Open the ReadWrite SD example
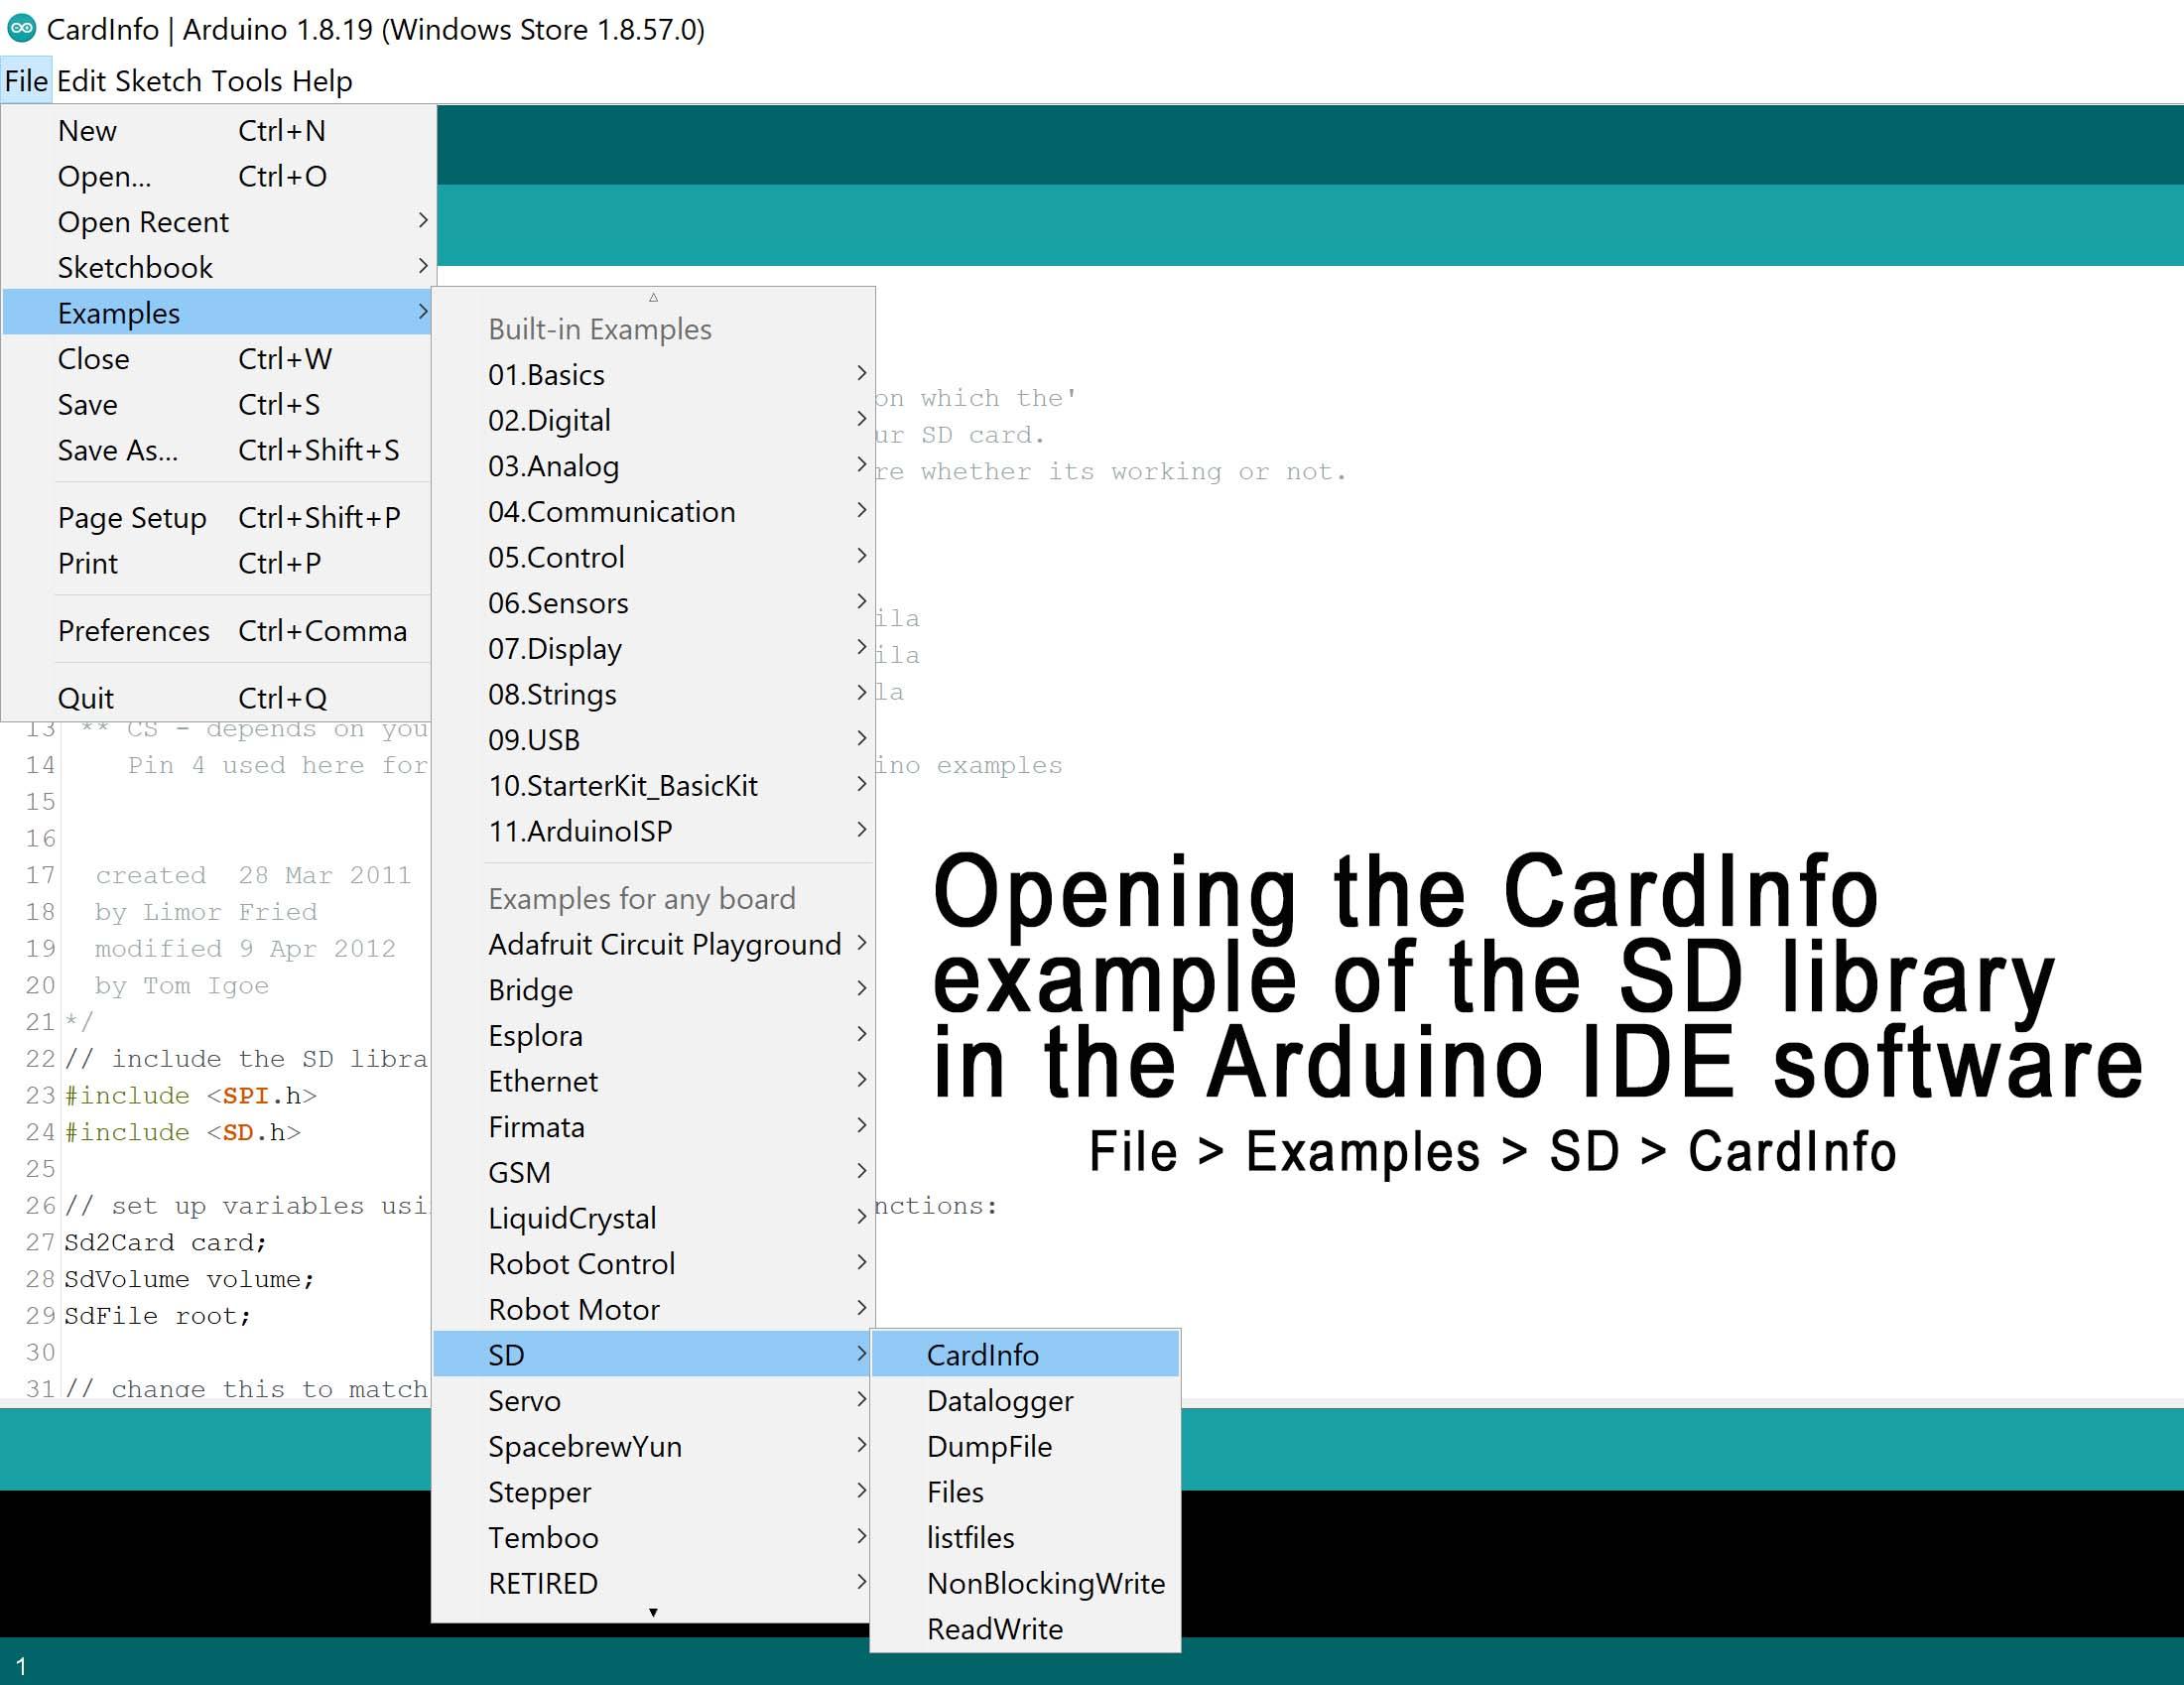Viewport: 2184px width, 1685px height. click(x=994, y=1628)
